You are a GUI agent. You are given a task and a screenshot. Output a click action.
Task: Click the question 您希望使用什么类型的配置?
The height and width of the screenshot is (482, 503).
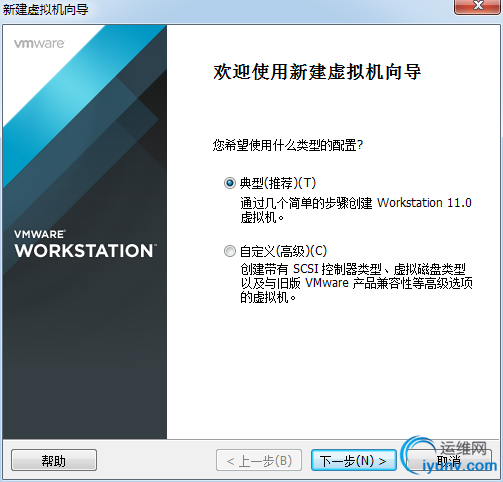coord(288,145)
